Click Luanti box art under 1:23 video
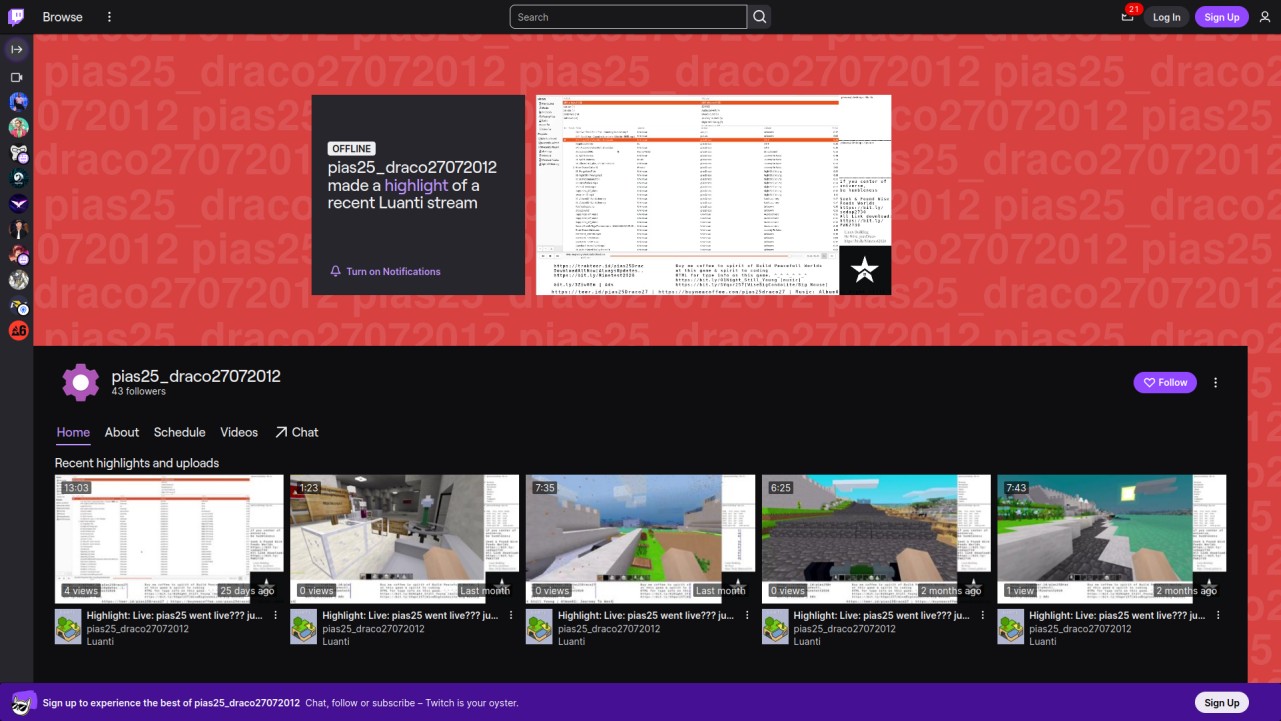The width and height of the screenshot is (1281, 721). 303,627
